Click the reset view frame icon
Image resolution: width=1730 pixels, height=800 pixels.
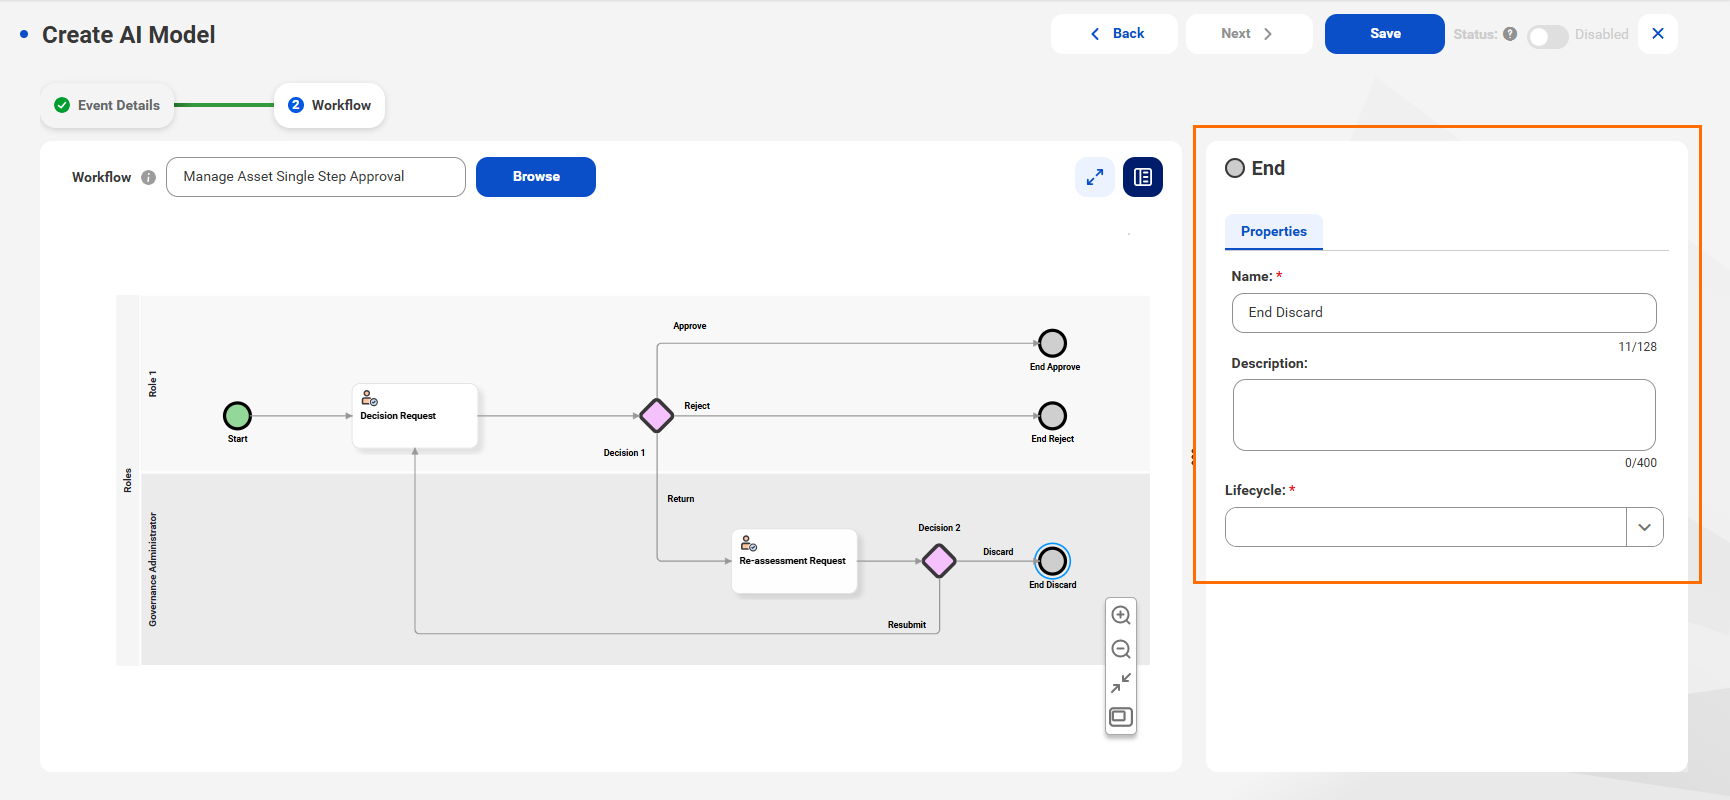[x=1121, y=717]
